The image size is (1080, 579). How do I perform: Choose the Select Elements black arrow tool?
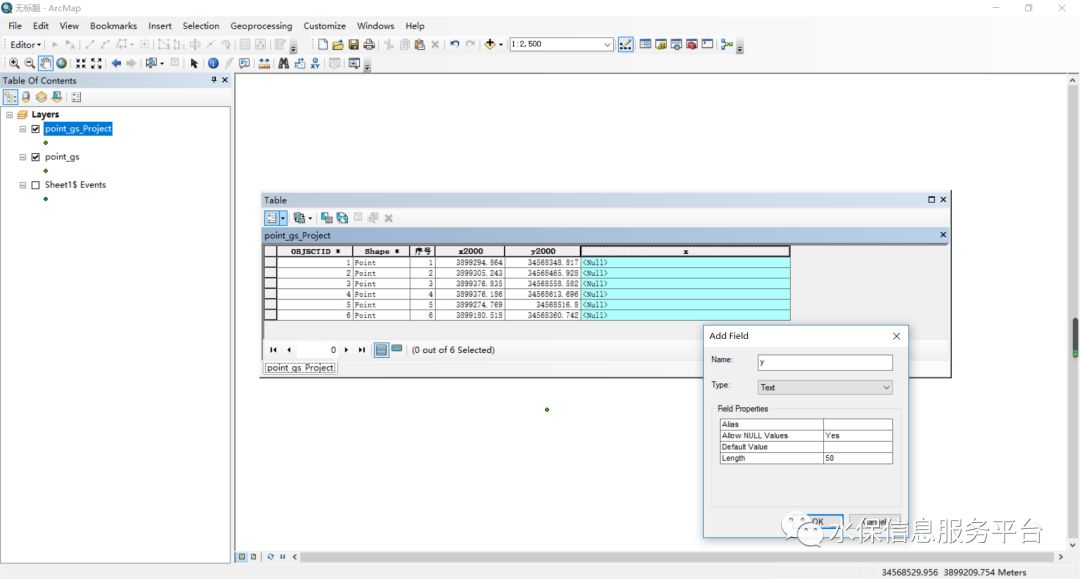point(194,63)
